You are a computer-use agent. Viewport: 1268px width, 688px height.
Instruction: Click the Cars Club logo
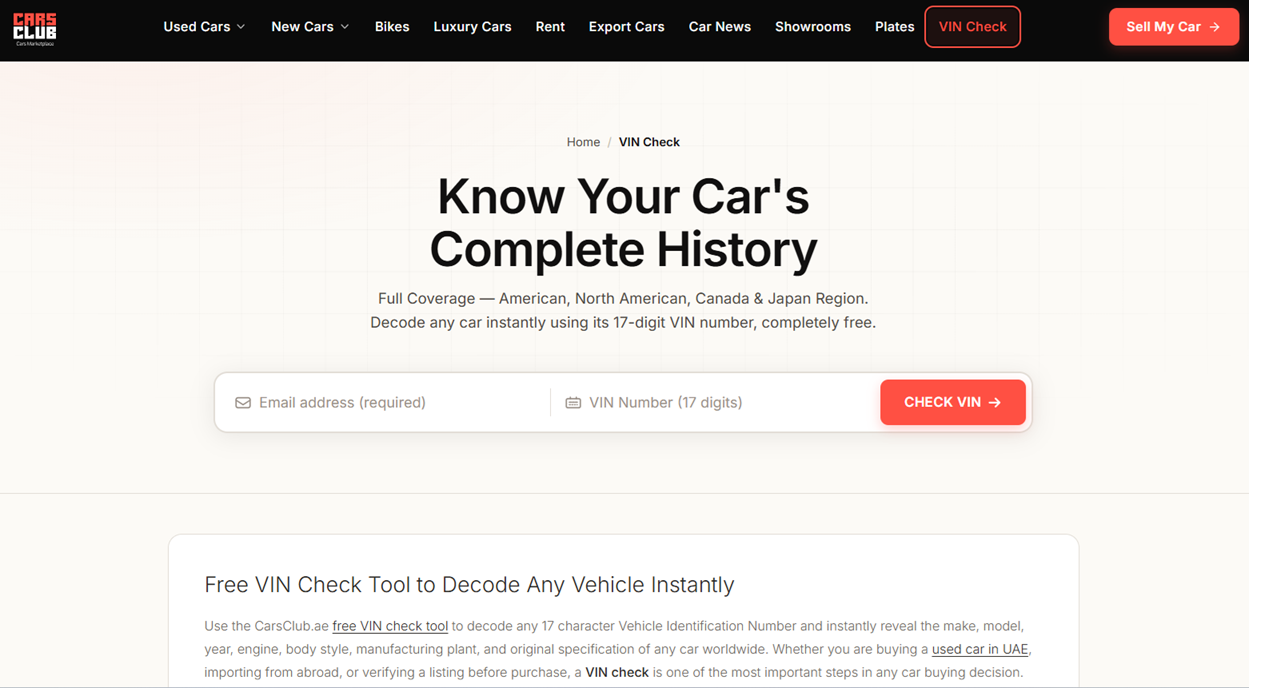tap(34, 28)
